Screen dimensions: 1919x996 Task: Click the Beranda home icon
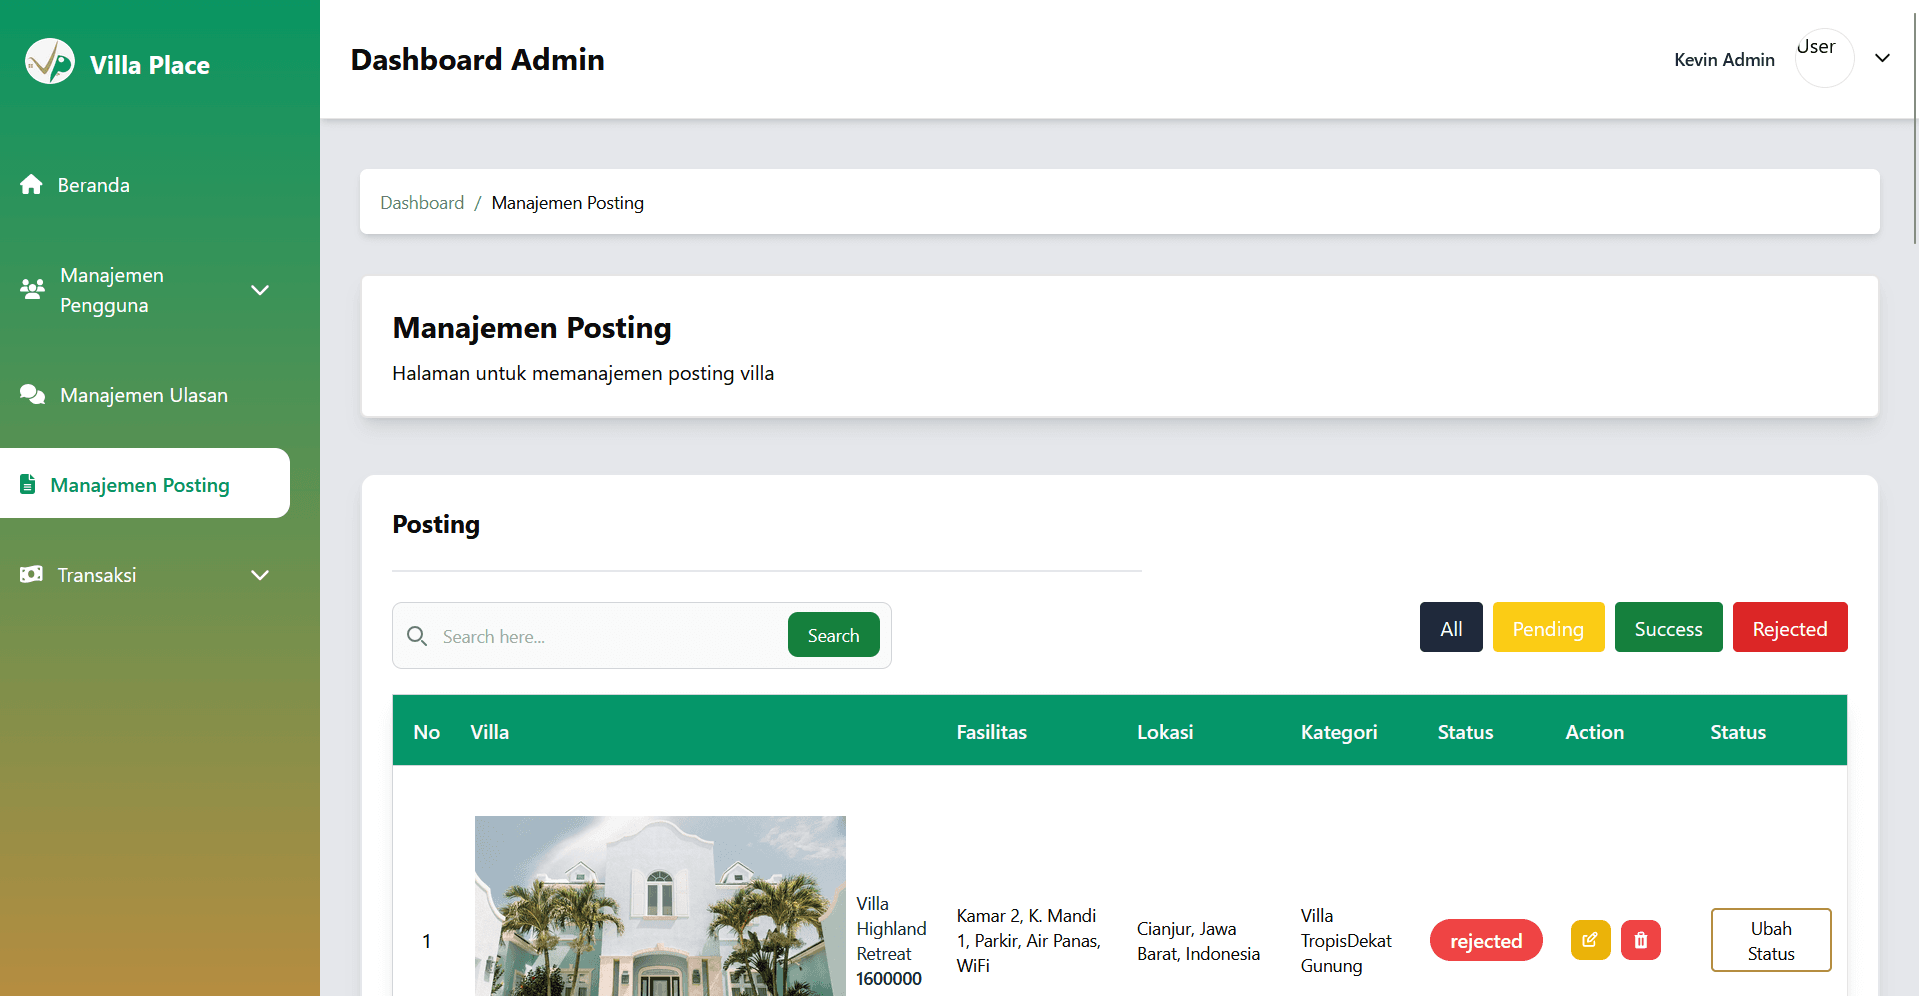31,185
